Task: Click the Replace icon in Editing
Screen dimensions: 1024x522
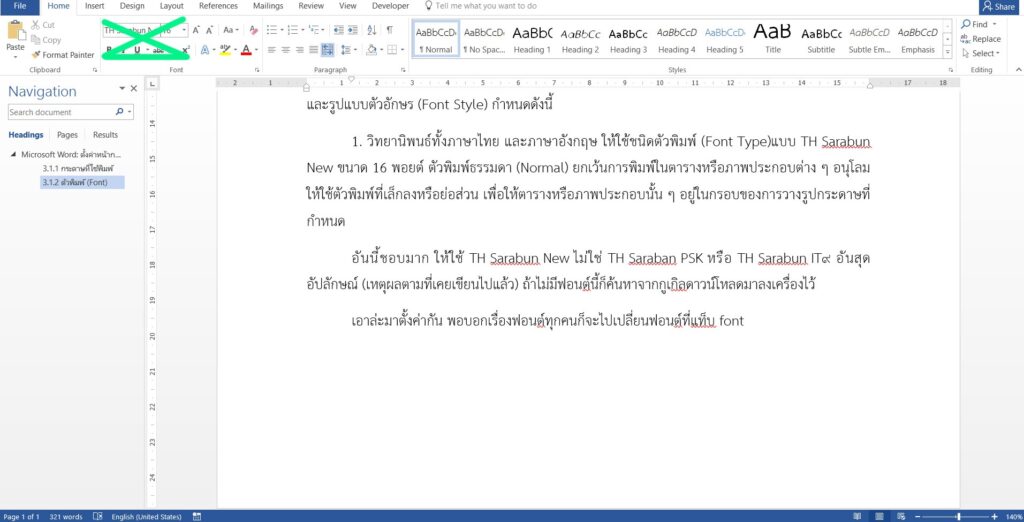Action: click(979, 39)
